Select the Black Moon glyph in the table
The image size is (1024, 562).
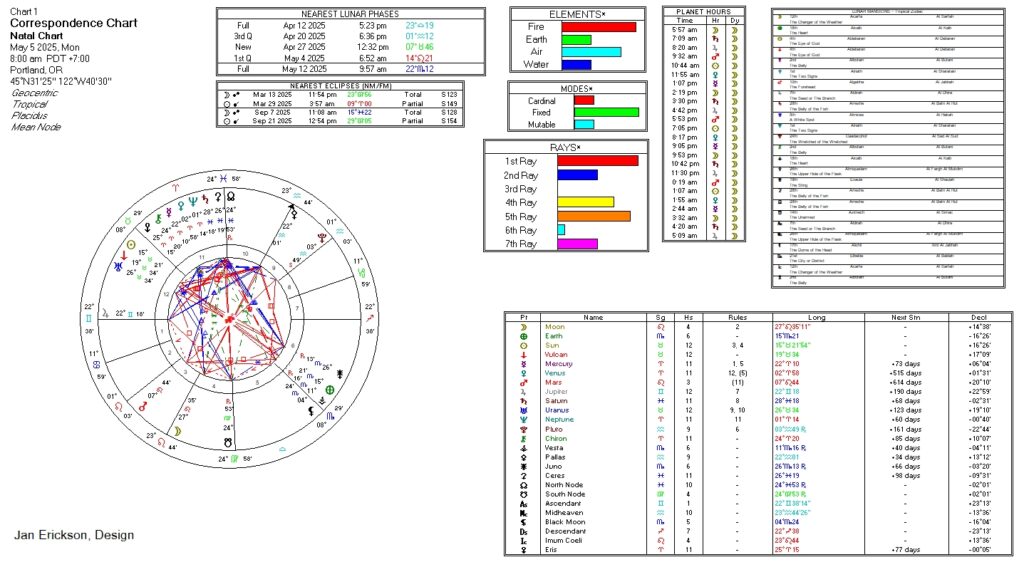point(523,522)
